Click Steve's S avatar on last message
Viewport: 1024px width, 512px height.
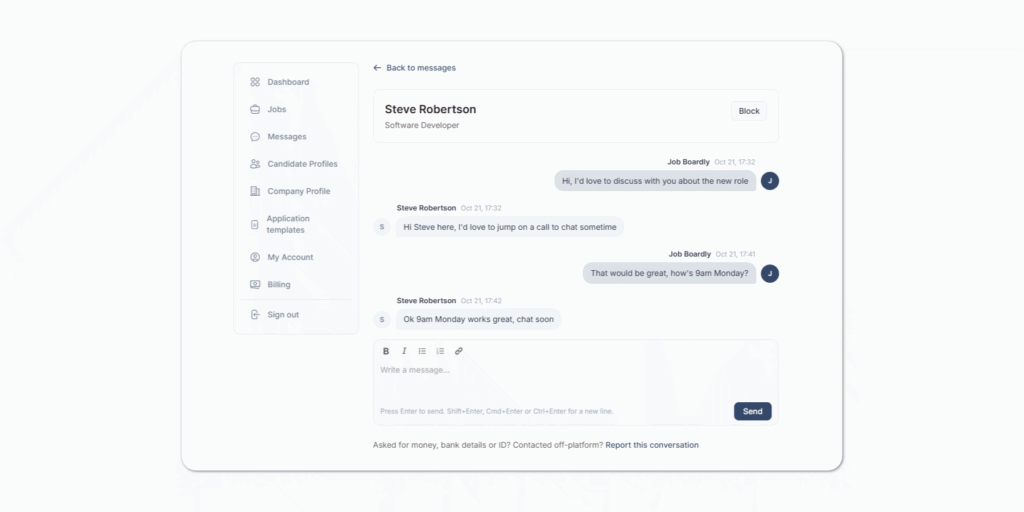coord(382,319)
